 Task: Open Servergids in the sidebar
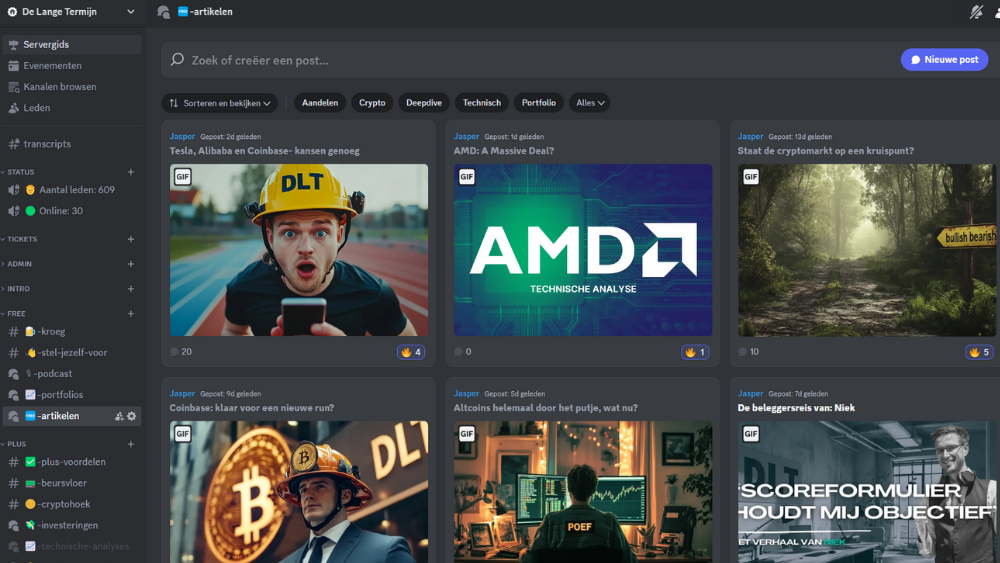[71, 44]
